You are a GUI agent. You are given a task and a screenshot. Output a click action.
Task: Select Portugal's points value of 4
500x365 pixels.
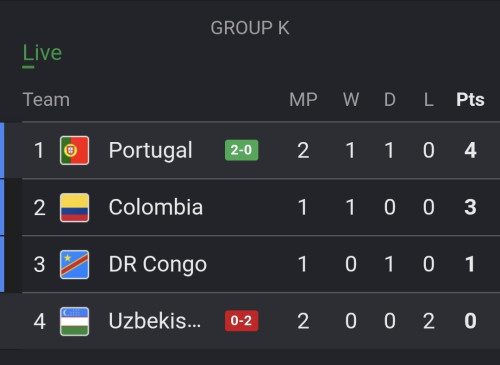pyautogui.click(x=470, y=150)
